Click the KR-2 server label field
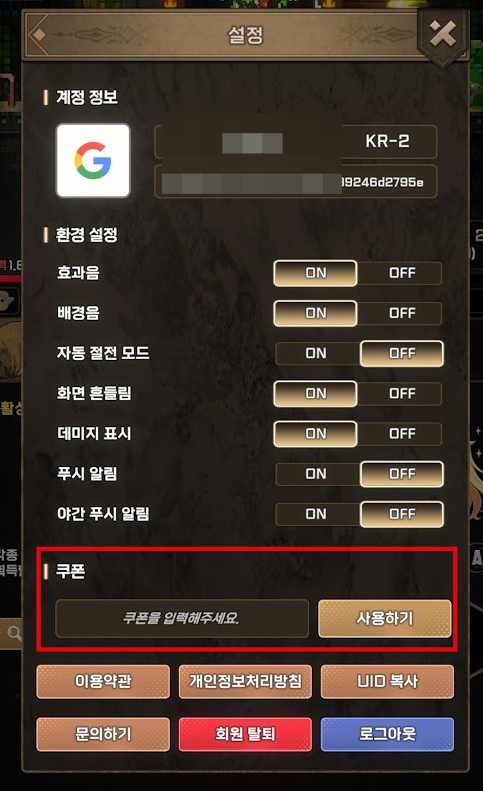Image resolution: width=483 pixels, height=791 pixels. (x=296, y=142)
